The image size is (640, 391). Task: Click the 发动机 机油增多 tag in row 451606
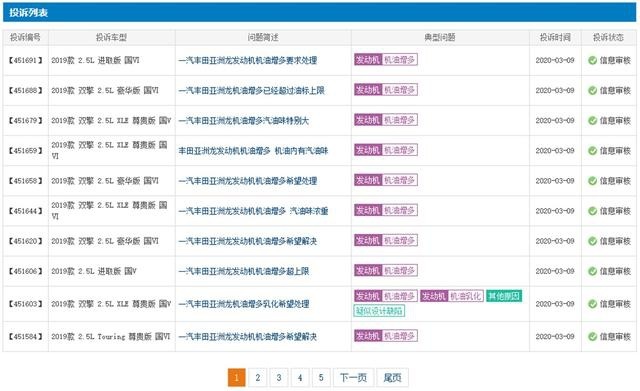[x=386, y=271]
